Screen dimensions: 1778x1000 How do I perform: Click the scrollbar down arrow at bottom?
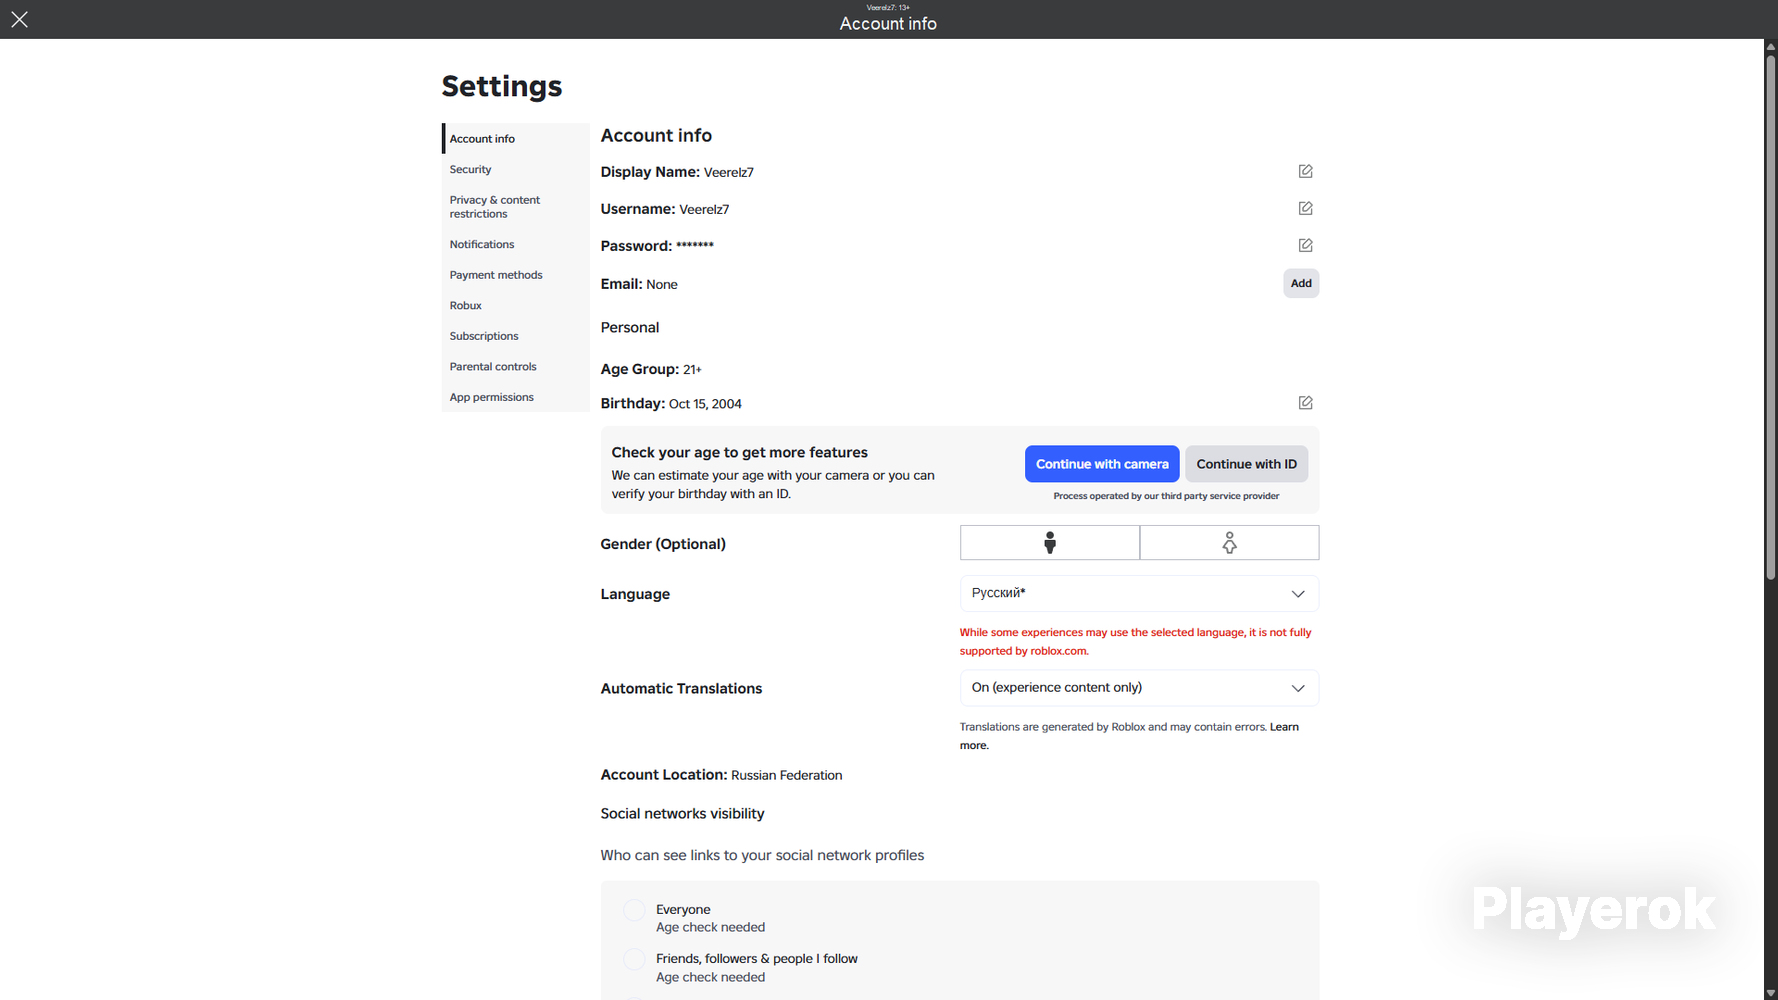click(x=1770, y=993)
